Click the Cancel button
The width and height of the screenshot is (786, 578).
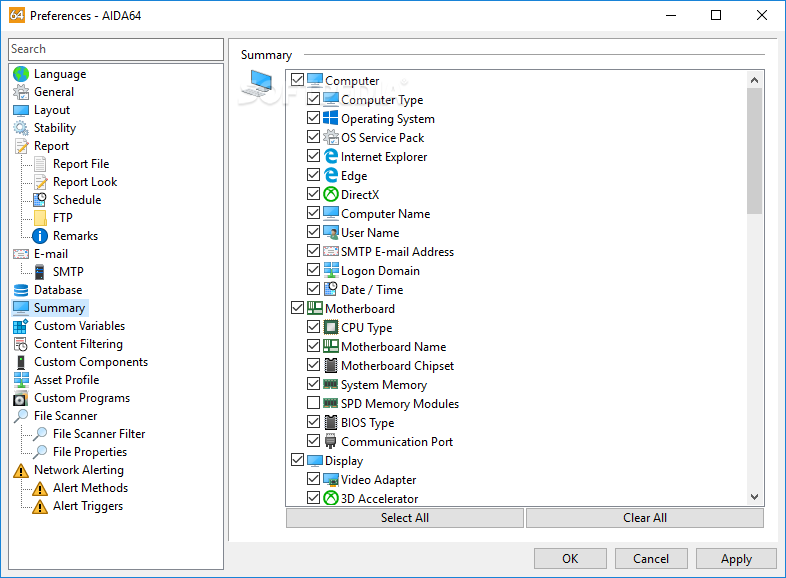tap(651, 558)
